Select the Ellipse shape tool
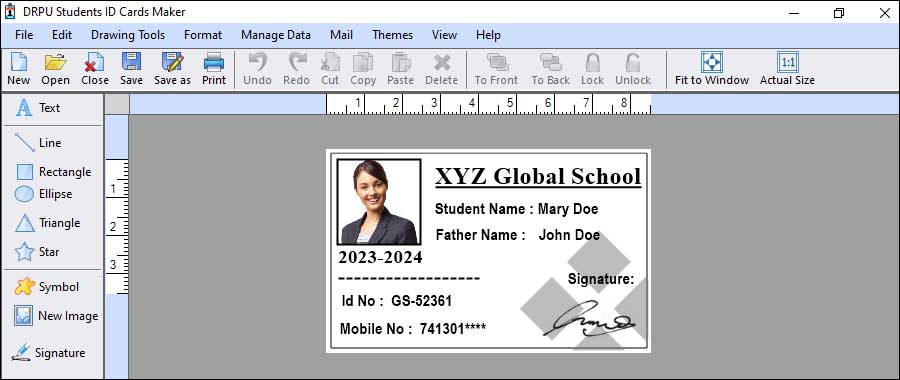 pyautogui.click(x=44, y=194)
